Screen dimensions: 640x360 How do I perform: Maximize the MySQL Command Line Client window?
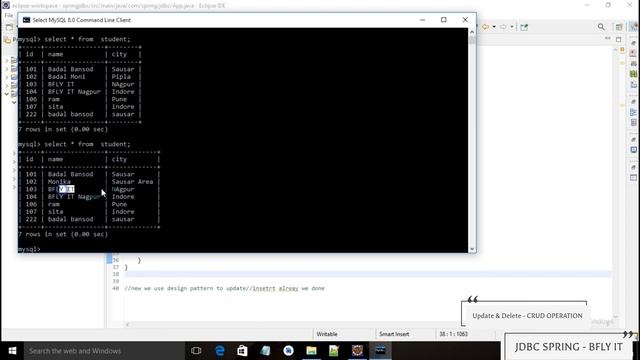444,20
